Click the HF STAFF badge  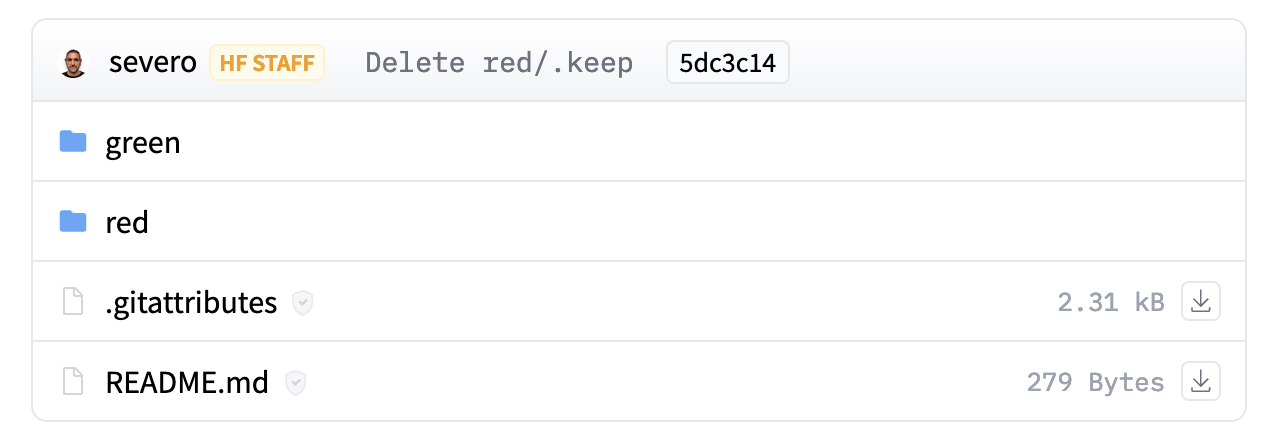click(x=267, y=64)
